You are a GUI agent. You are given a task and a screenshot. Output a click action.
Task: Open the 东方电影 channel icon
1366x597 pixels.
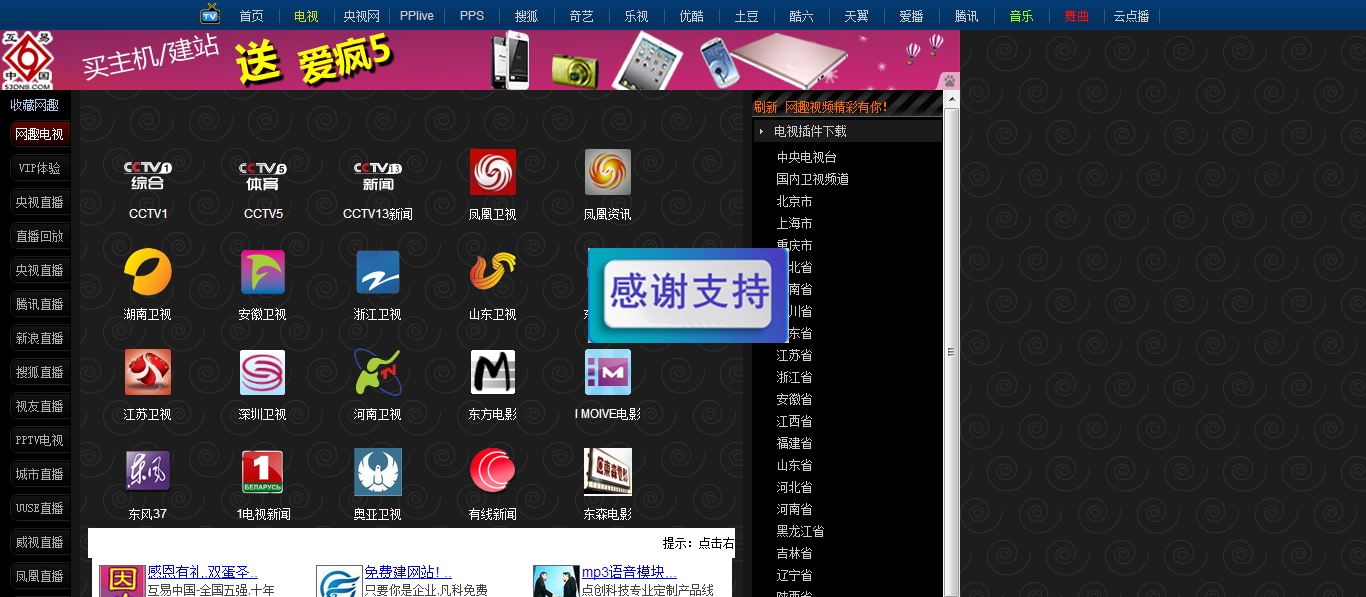(493, 372)
